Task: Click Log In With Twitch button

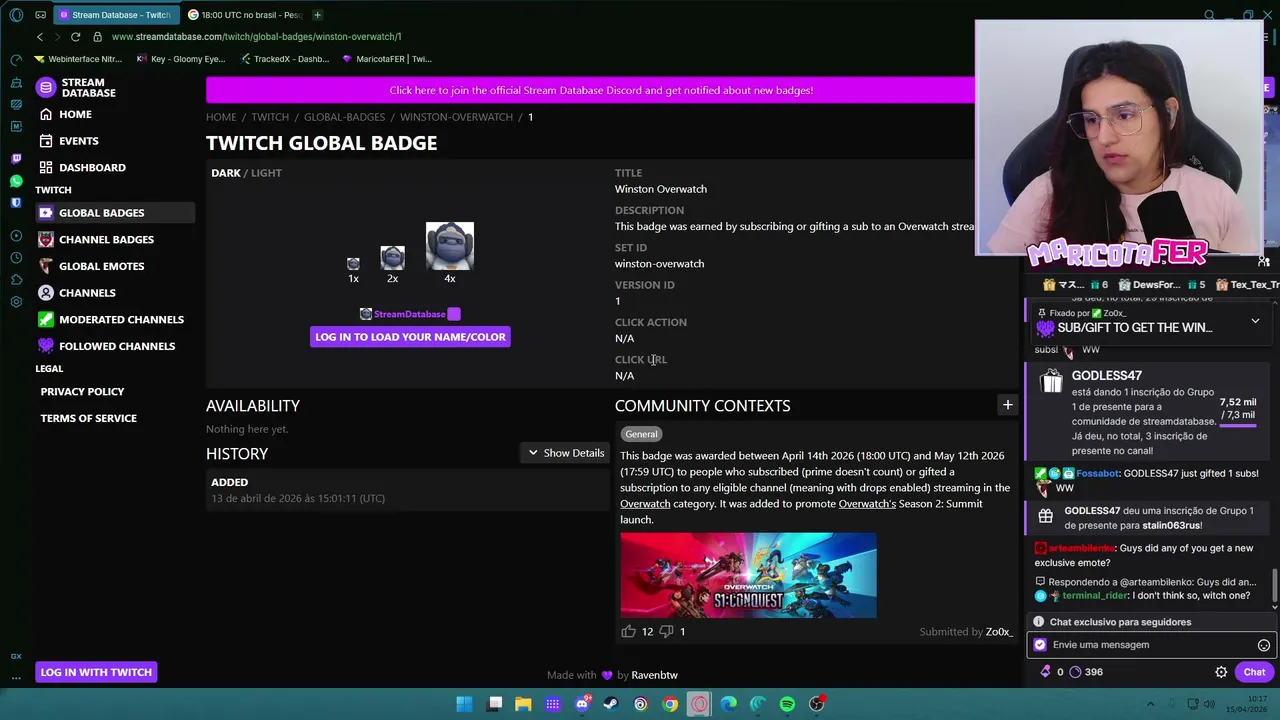Action: (x=96, y=672)
